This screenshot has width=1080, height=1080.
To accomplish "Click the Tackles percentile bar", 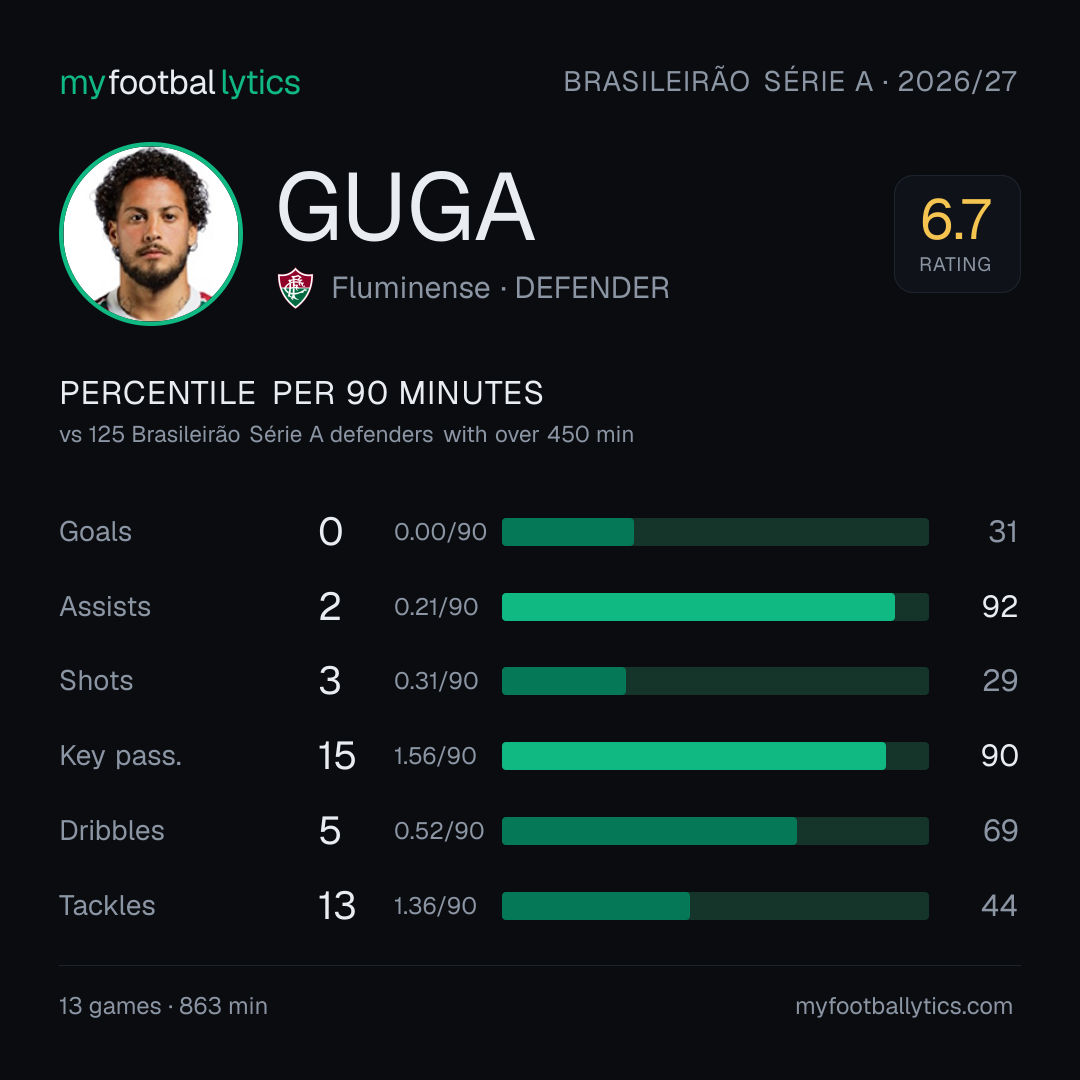I will pyautogui.click(x=715, y=906).
